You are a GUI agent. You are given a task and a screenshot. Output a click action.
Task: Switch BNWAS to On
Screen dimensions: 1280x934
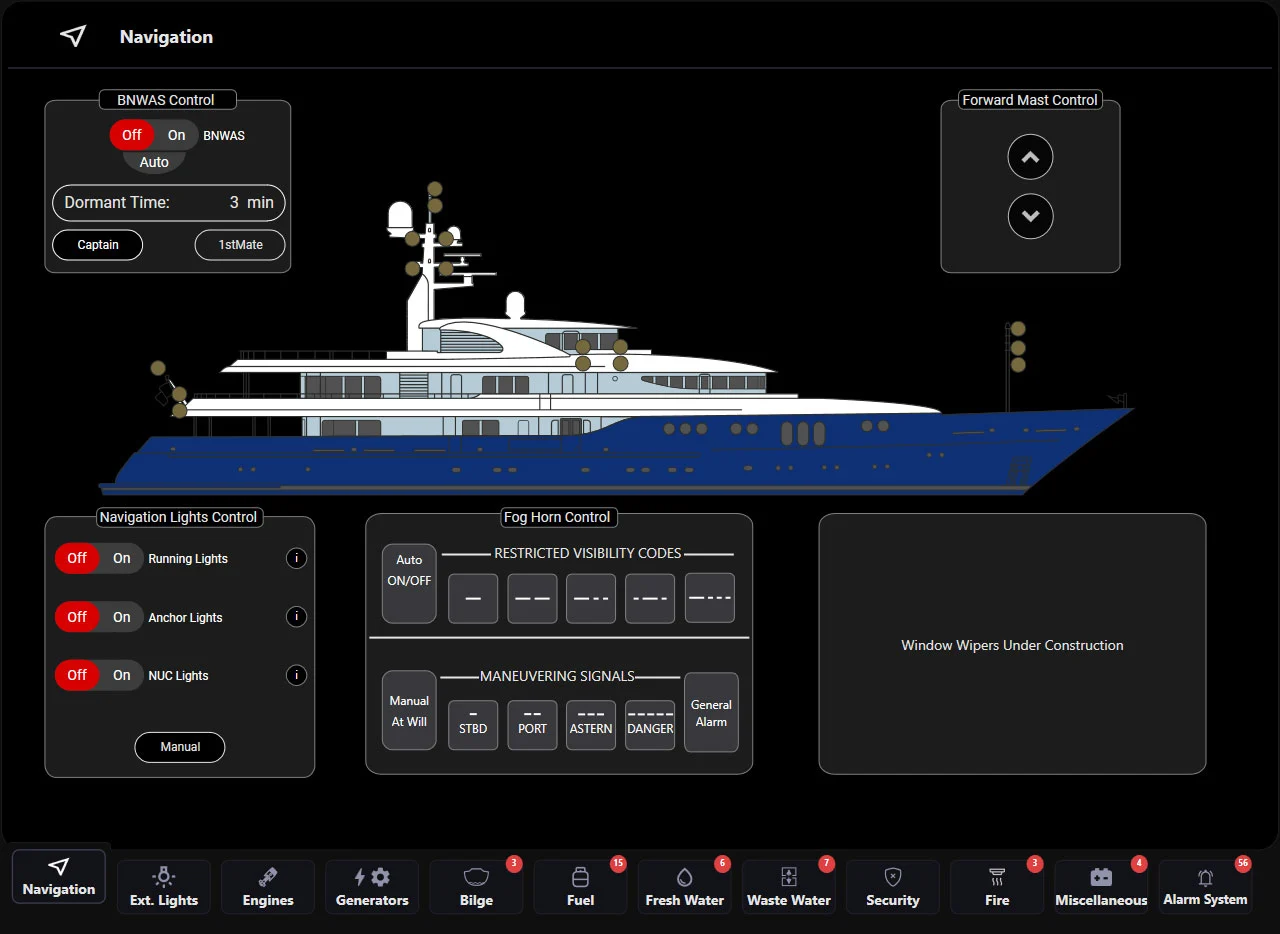(x=176, y=134)
